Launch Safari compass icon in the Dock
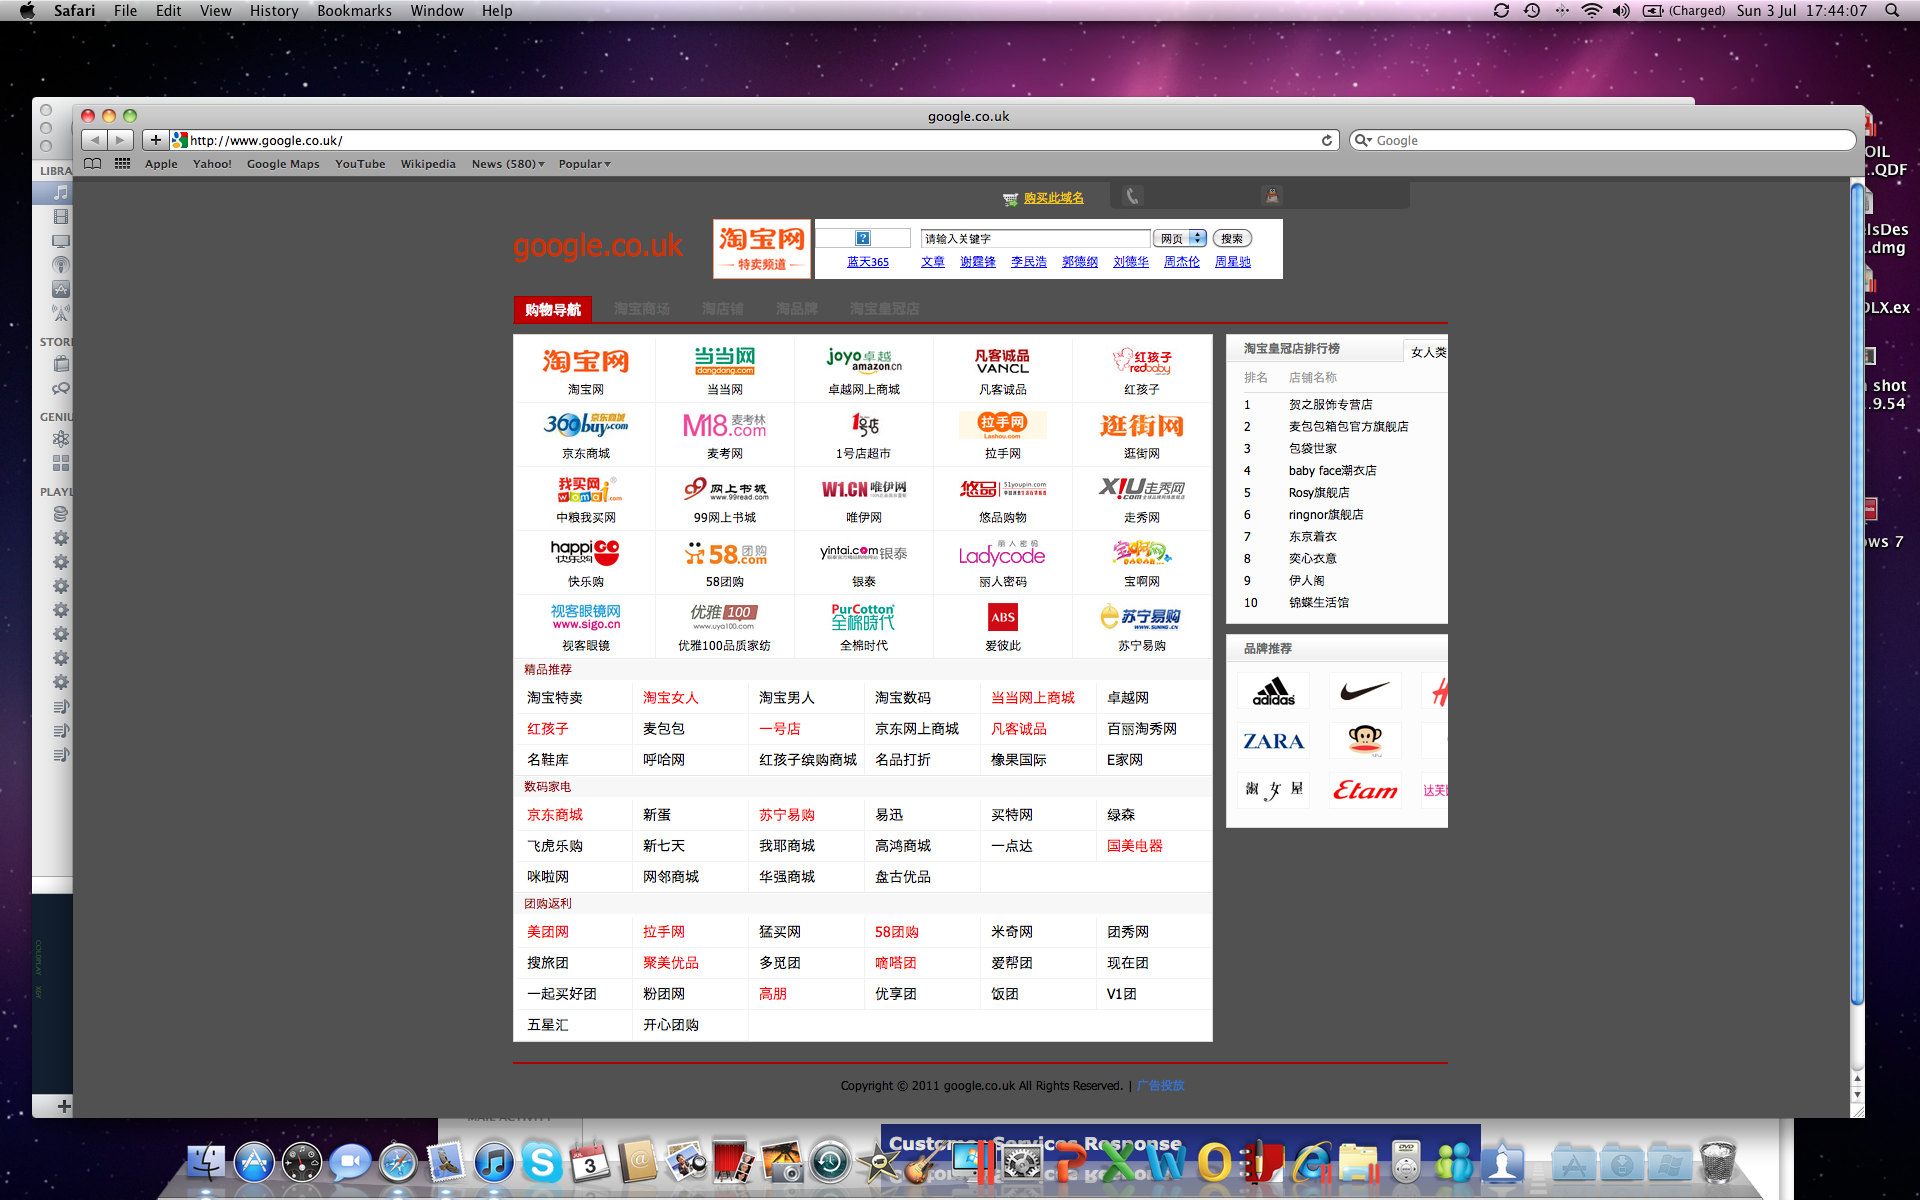Screen dimensions: 1920x1200 coord(398,1162)
